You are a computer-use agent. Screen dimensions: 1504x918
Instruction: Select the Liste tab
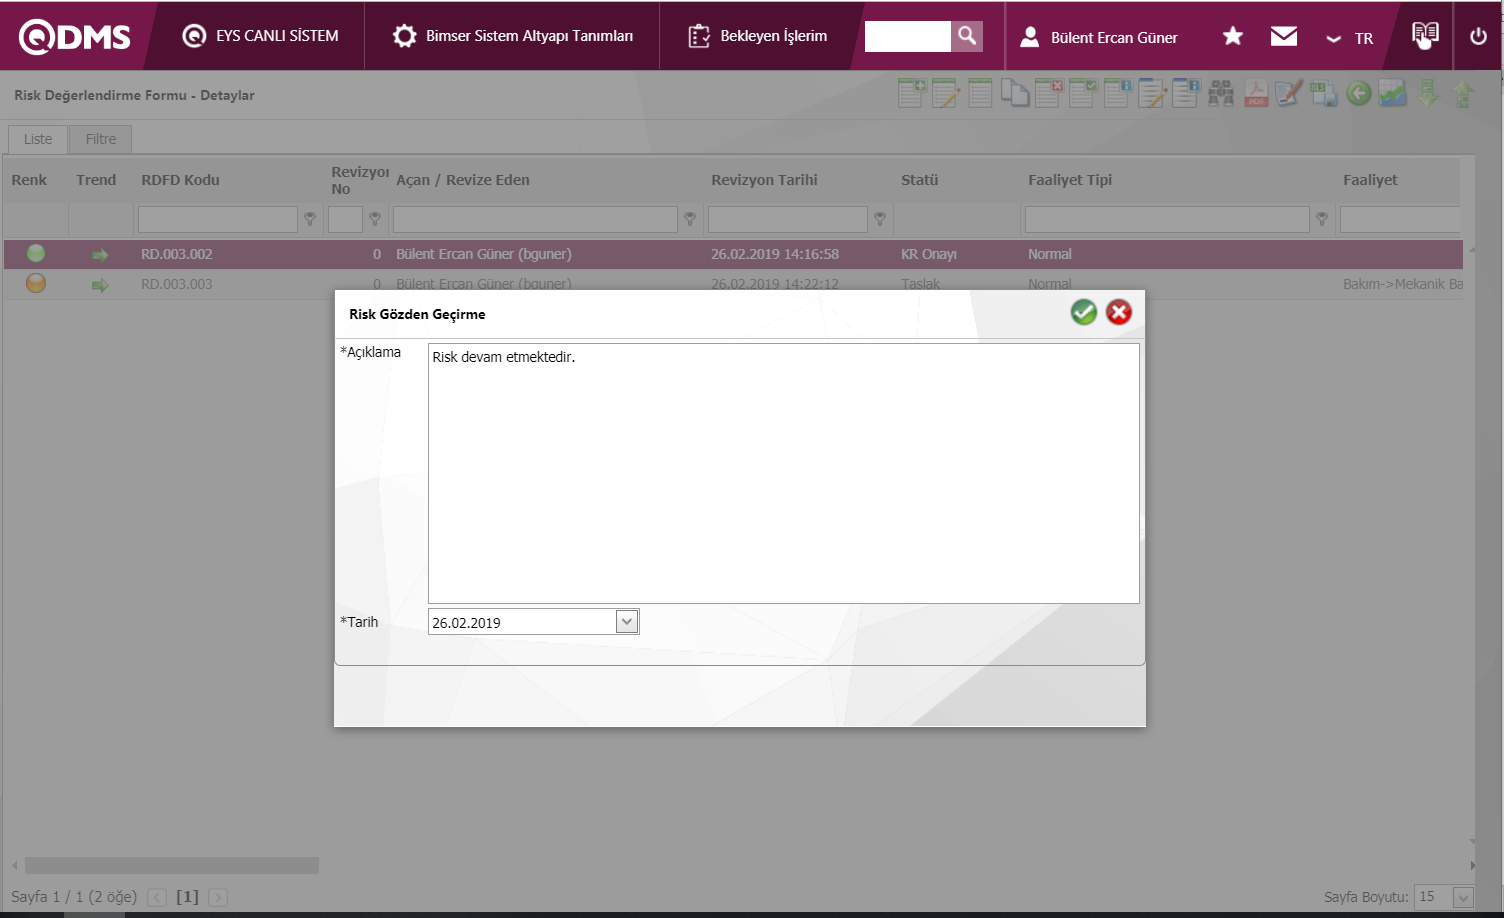tap(38, 139)
